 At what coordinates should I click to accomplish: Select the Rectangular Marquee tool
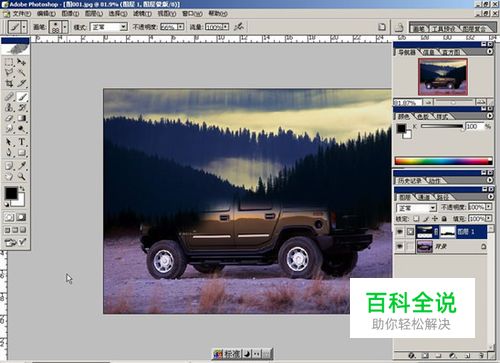click(x=9, y=62)
